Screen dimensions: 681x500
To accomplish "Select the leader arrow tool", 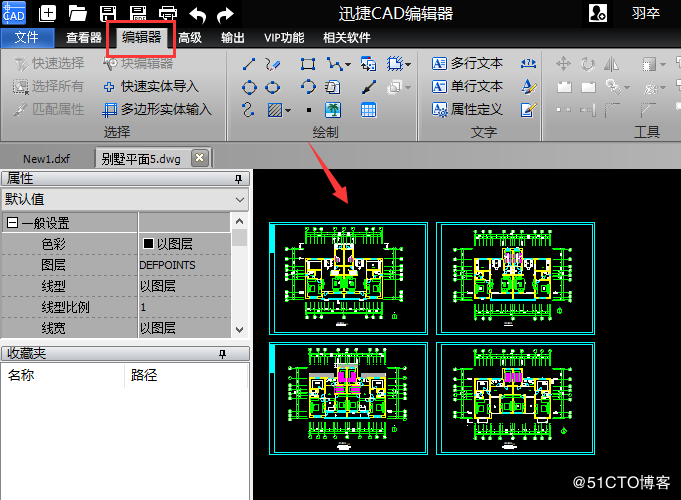I will click(x=369, y=87).
